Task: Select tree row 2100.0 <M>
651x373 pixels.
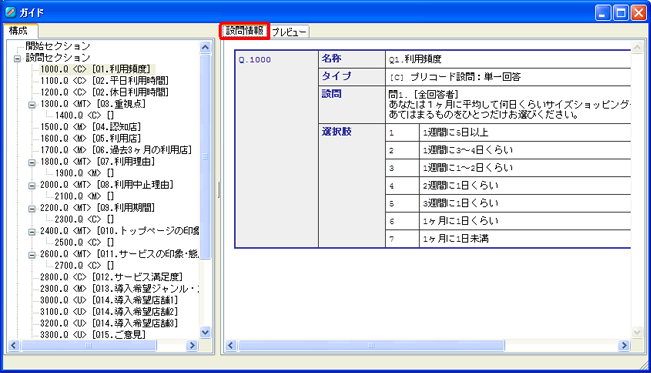Action: tap(84, 196)
